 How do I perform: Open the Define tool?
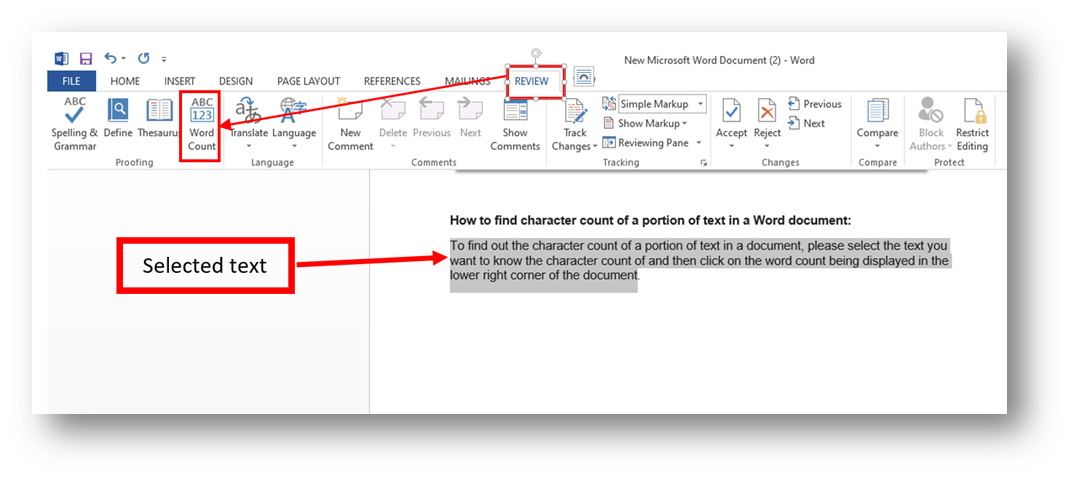coord(118,118)
